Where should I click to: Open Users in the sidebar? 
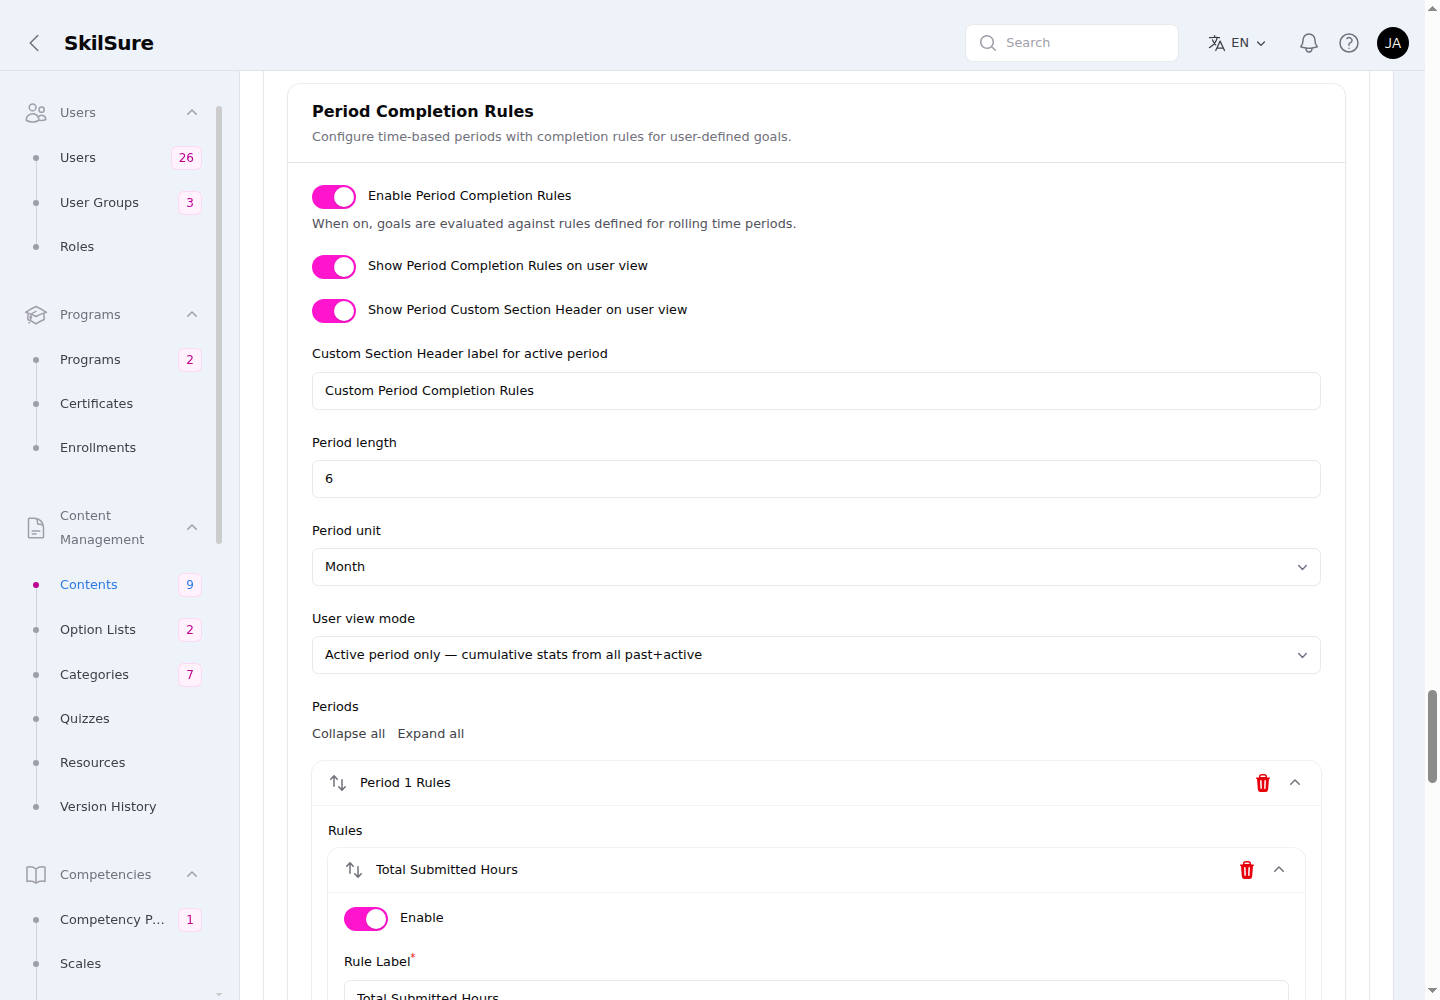click(x=78, y=158)
